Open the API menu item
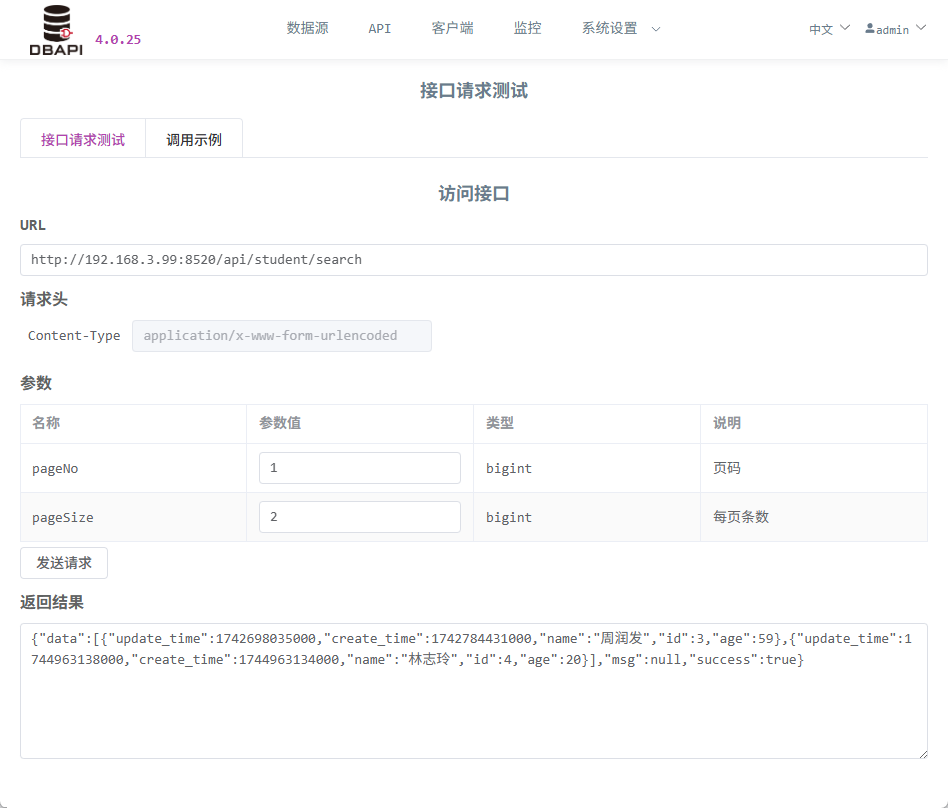 (380, 28)
